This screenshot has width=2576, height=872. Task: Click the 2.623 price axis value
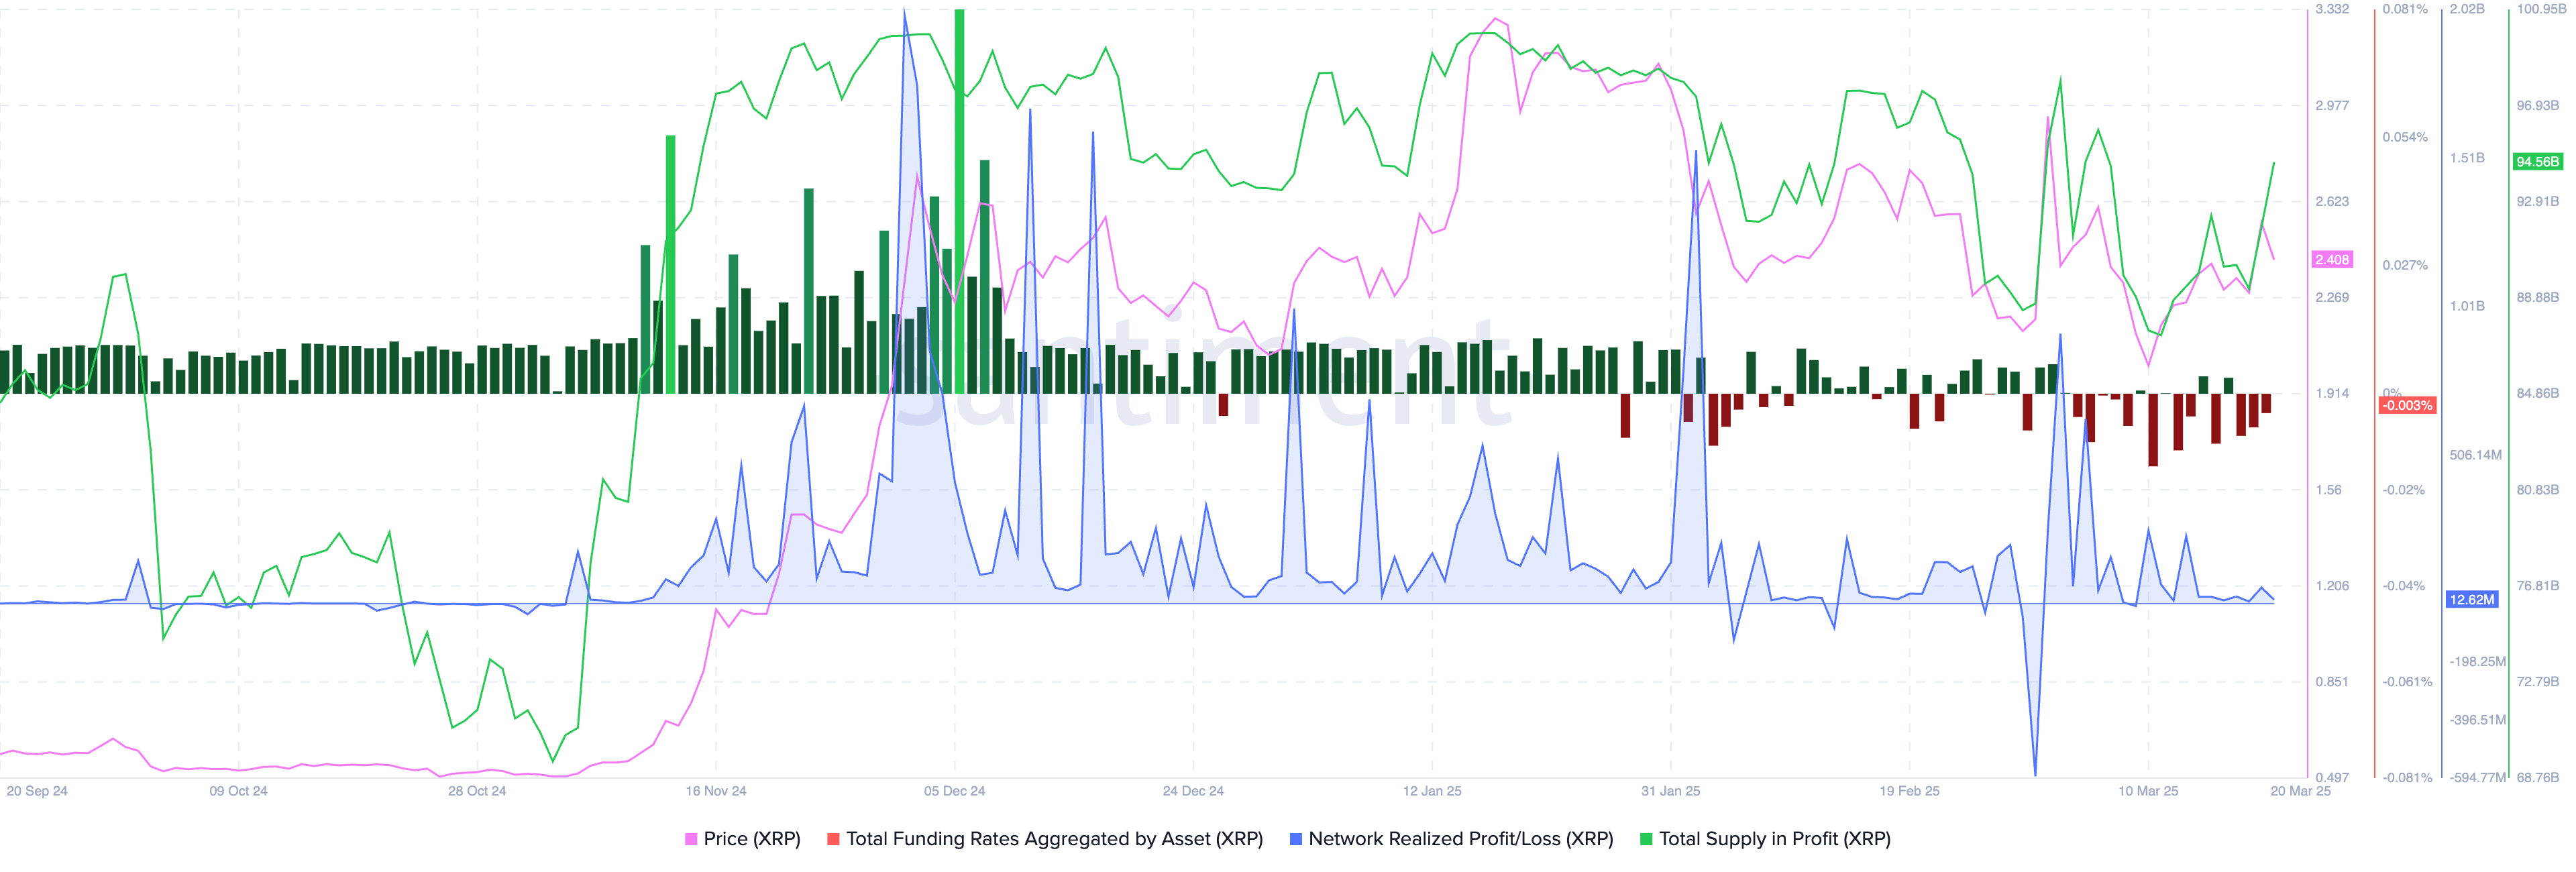pos(2332,201)
